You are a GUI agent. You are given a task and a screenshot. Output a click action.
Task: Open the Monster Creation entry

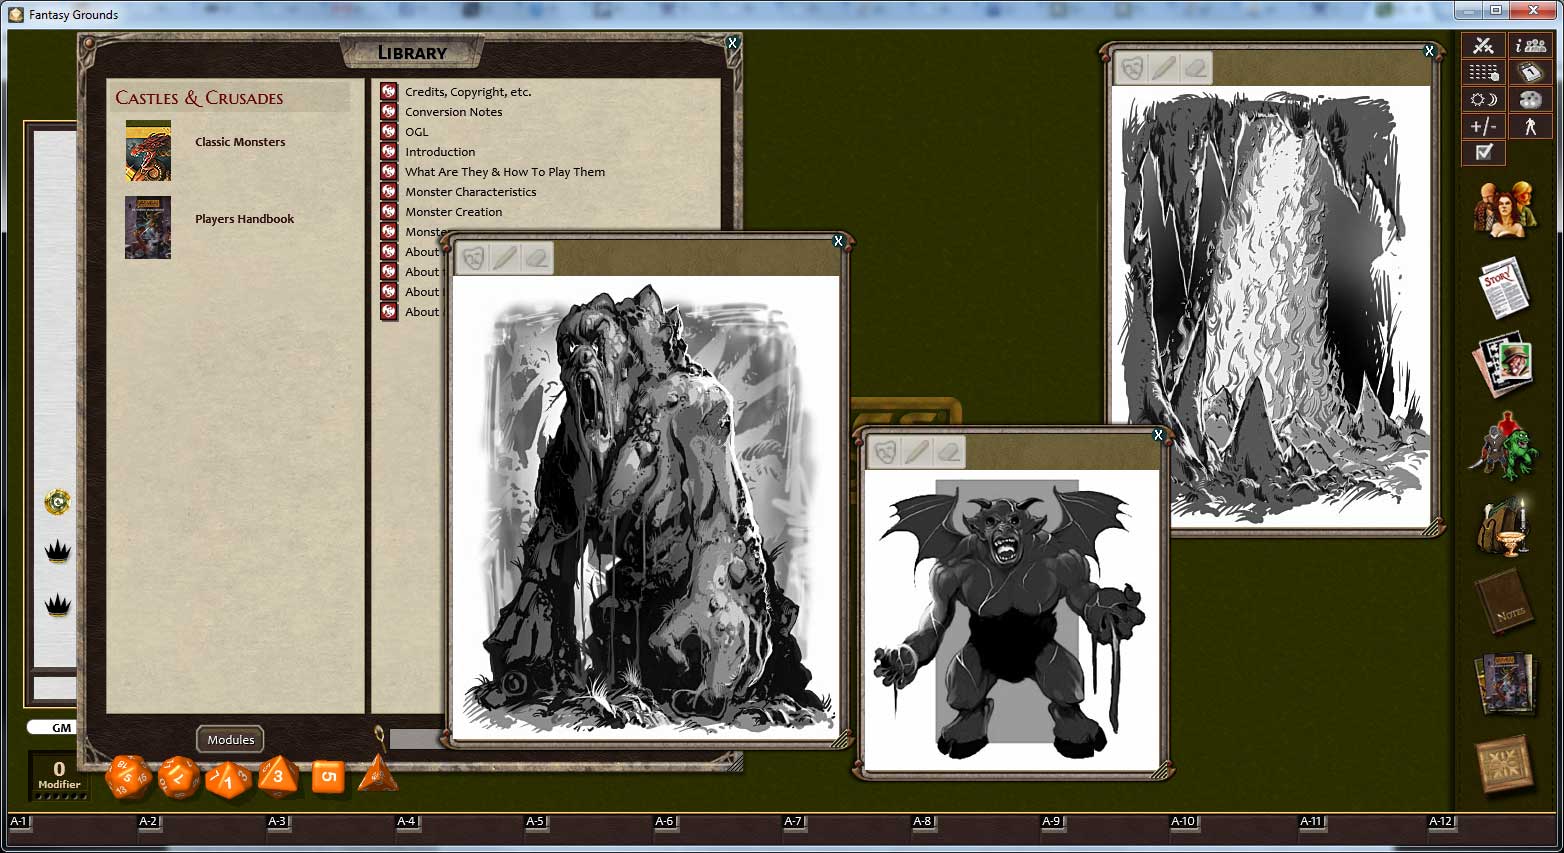coord(453,211)
